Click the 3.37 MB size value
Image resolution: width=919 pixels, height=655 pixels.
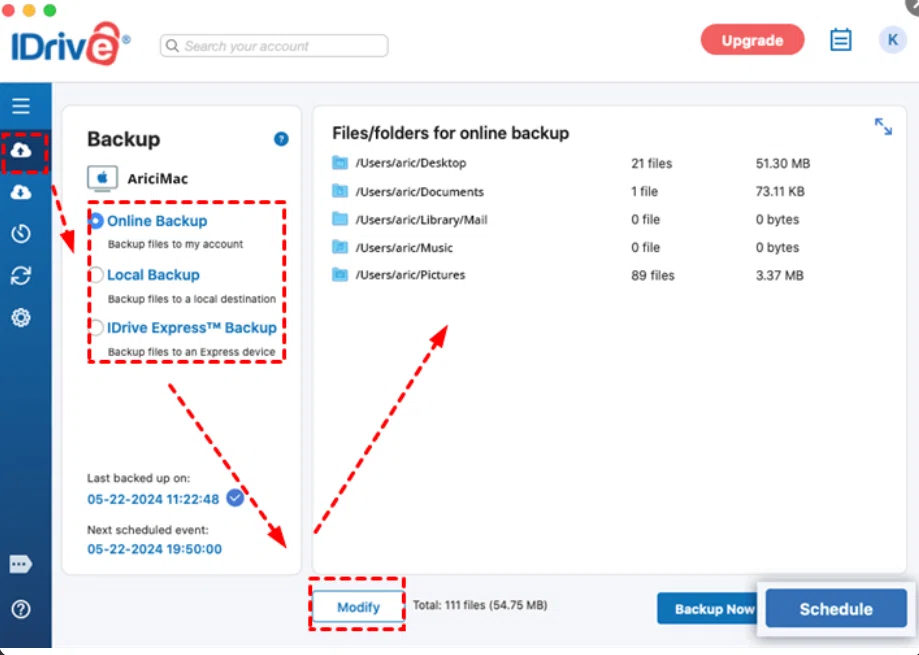(779, 275)
